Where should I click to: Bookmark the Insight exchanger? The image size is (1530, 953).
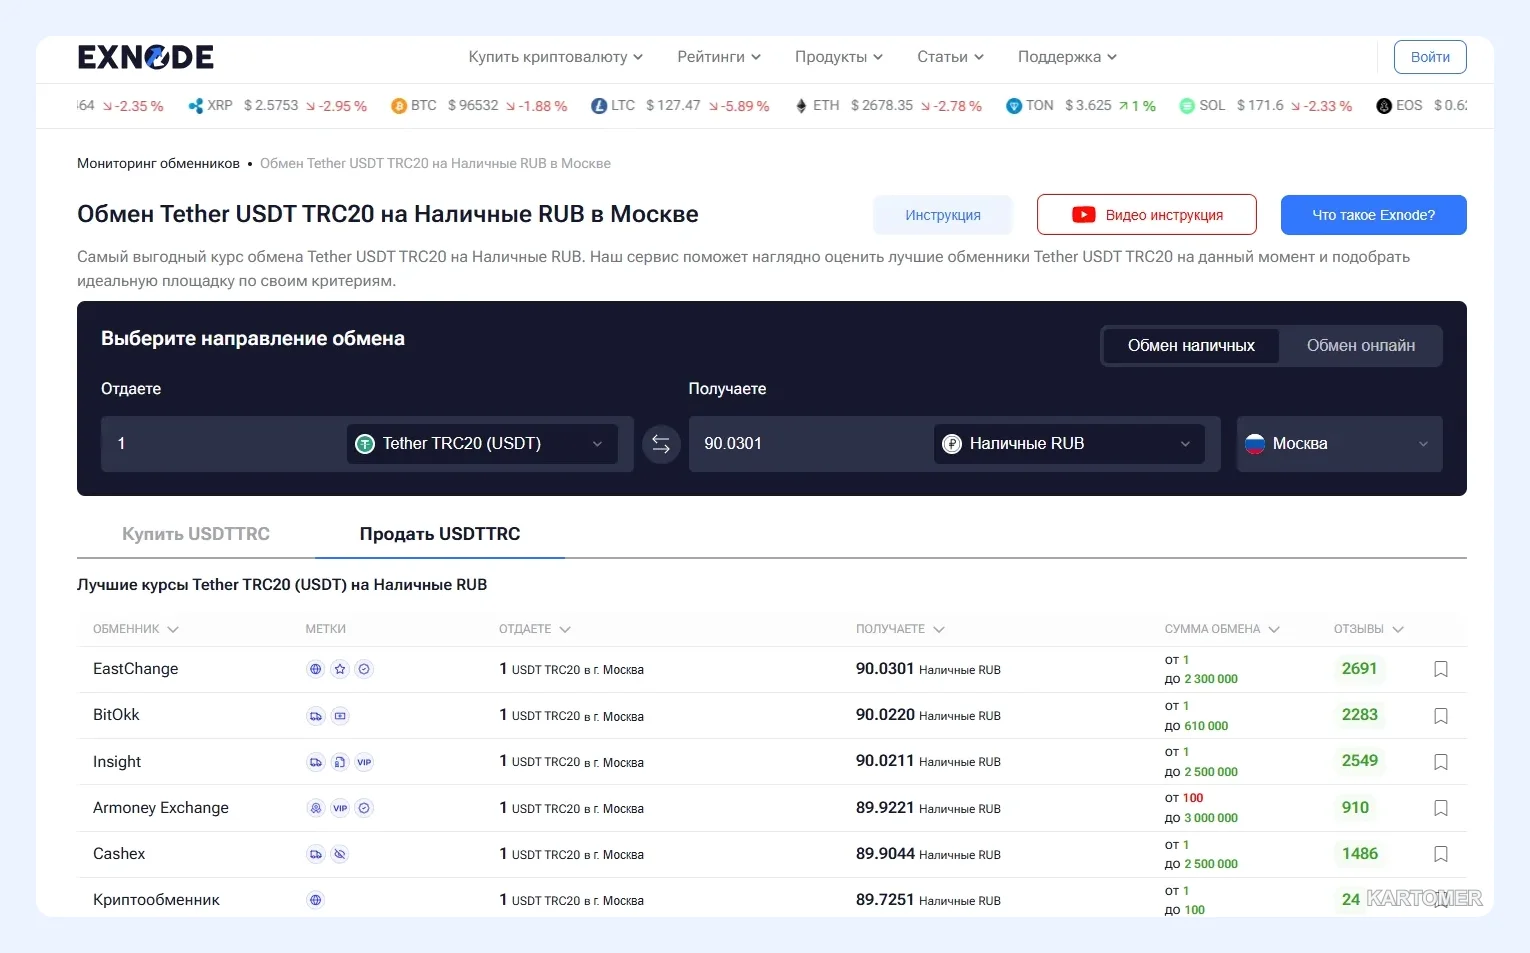click(1441, 762)
